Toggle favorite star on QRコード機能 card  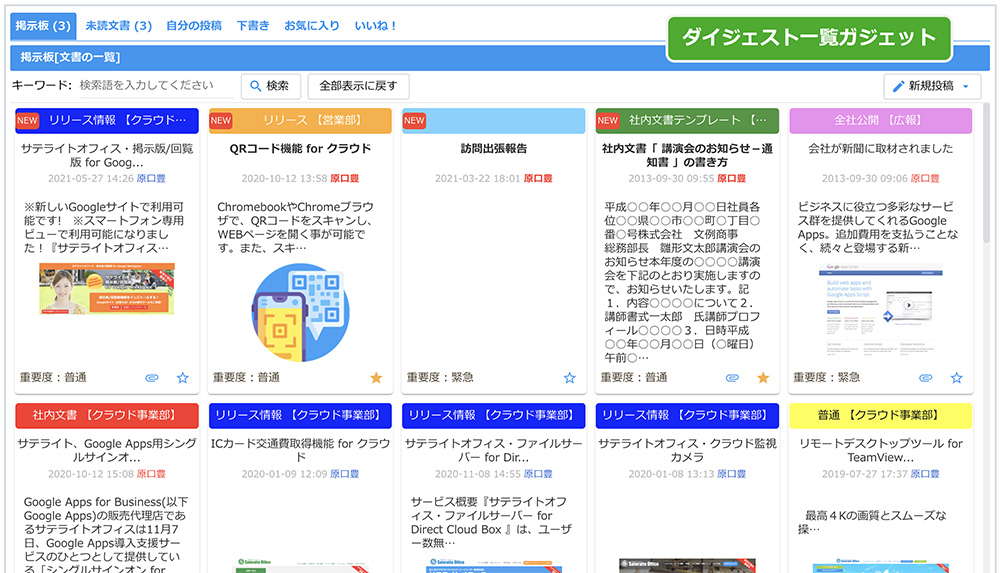click(x=376, y=378)
